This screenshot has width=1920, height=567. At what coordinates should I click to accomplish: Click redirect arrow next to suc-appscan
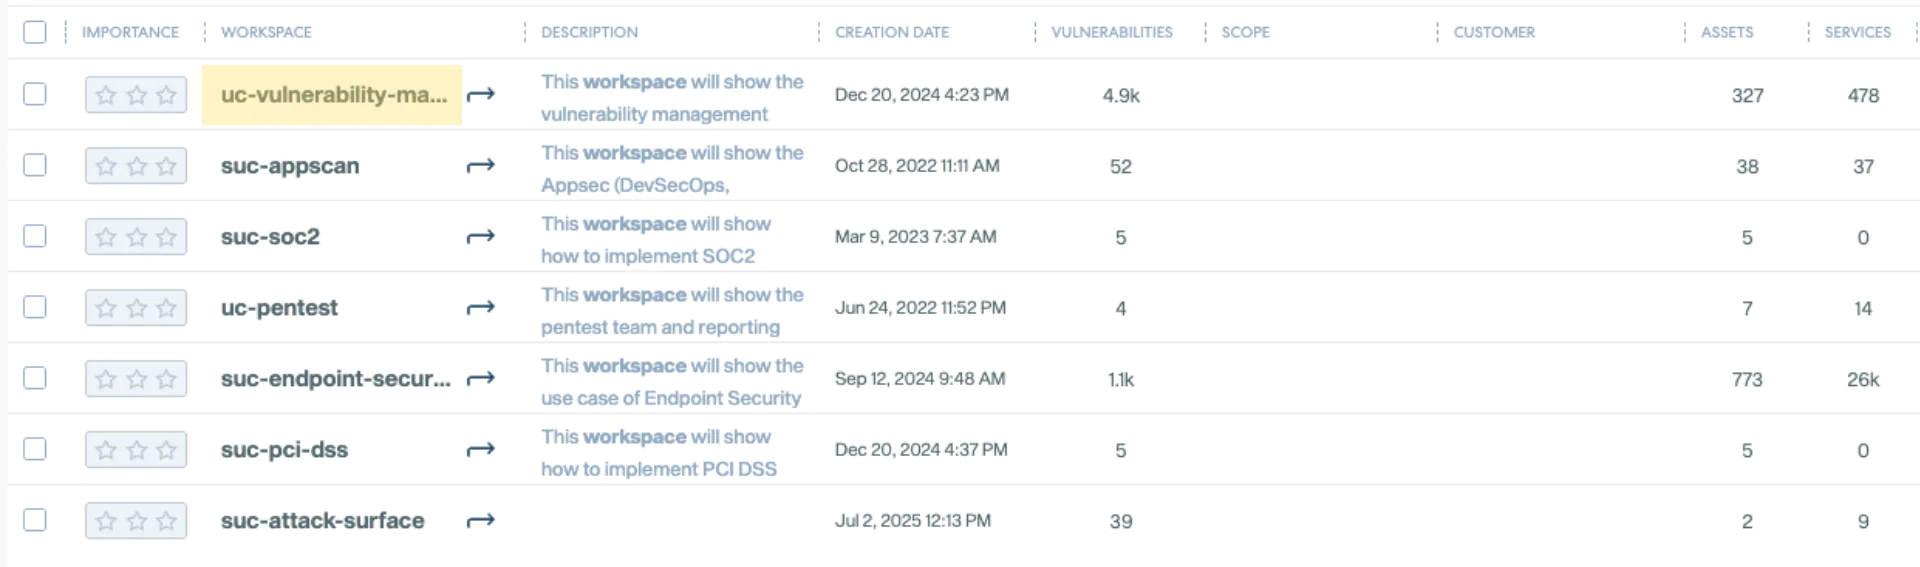pos(481,166)
